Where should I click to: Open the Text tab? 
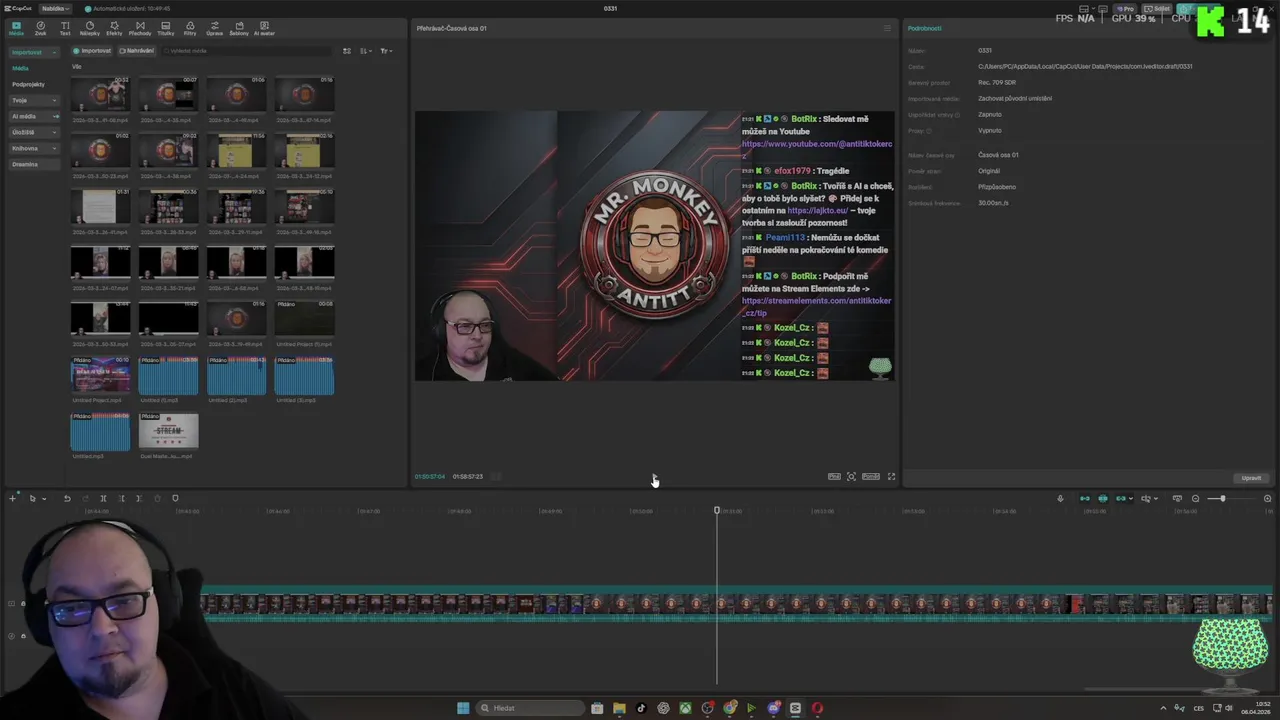[65, 28]
